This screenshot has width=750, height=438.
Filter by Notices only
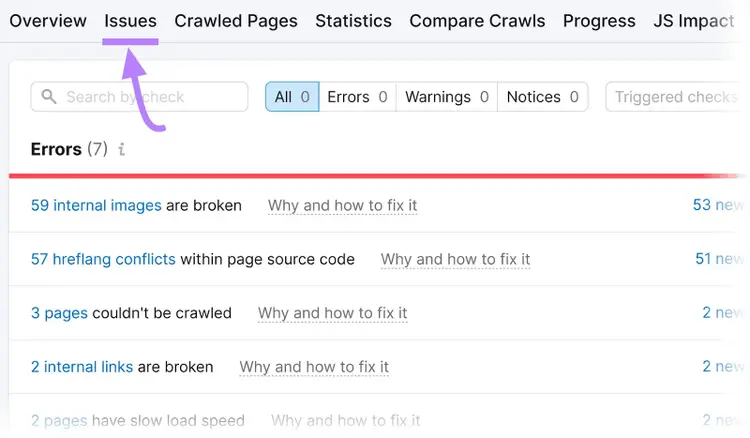543,97
